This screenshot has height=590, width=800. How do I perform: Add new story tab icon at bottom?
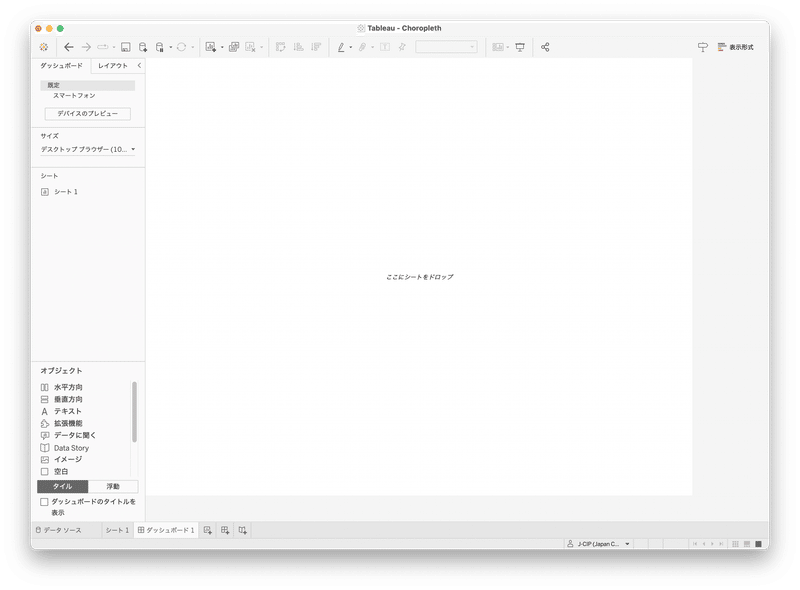pos(243,530)
